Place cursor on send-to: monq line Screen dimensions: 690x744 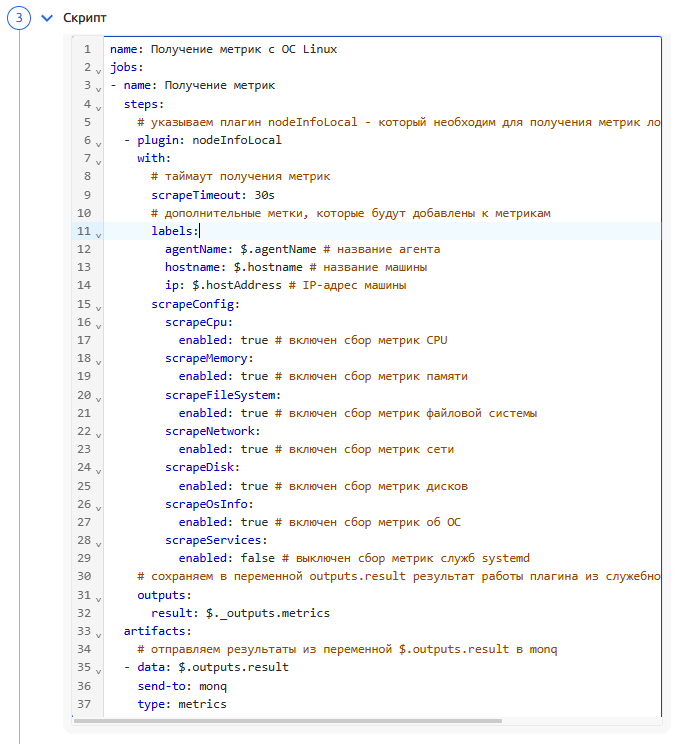tap(182, 686)
